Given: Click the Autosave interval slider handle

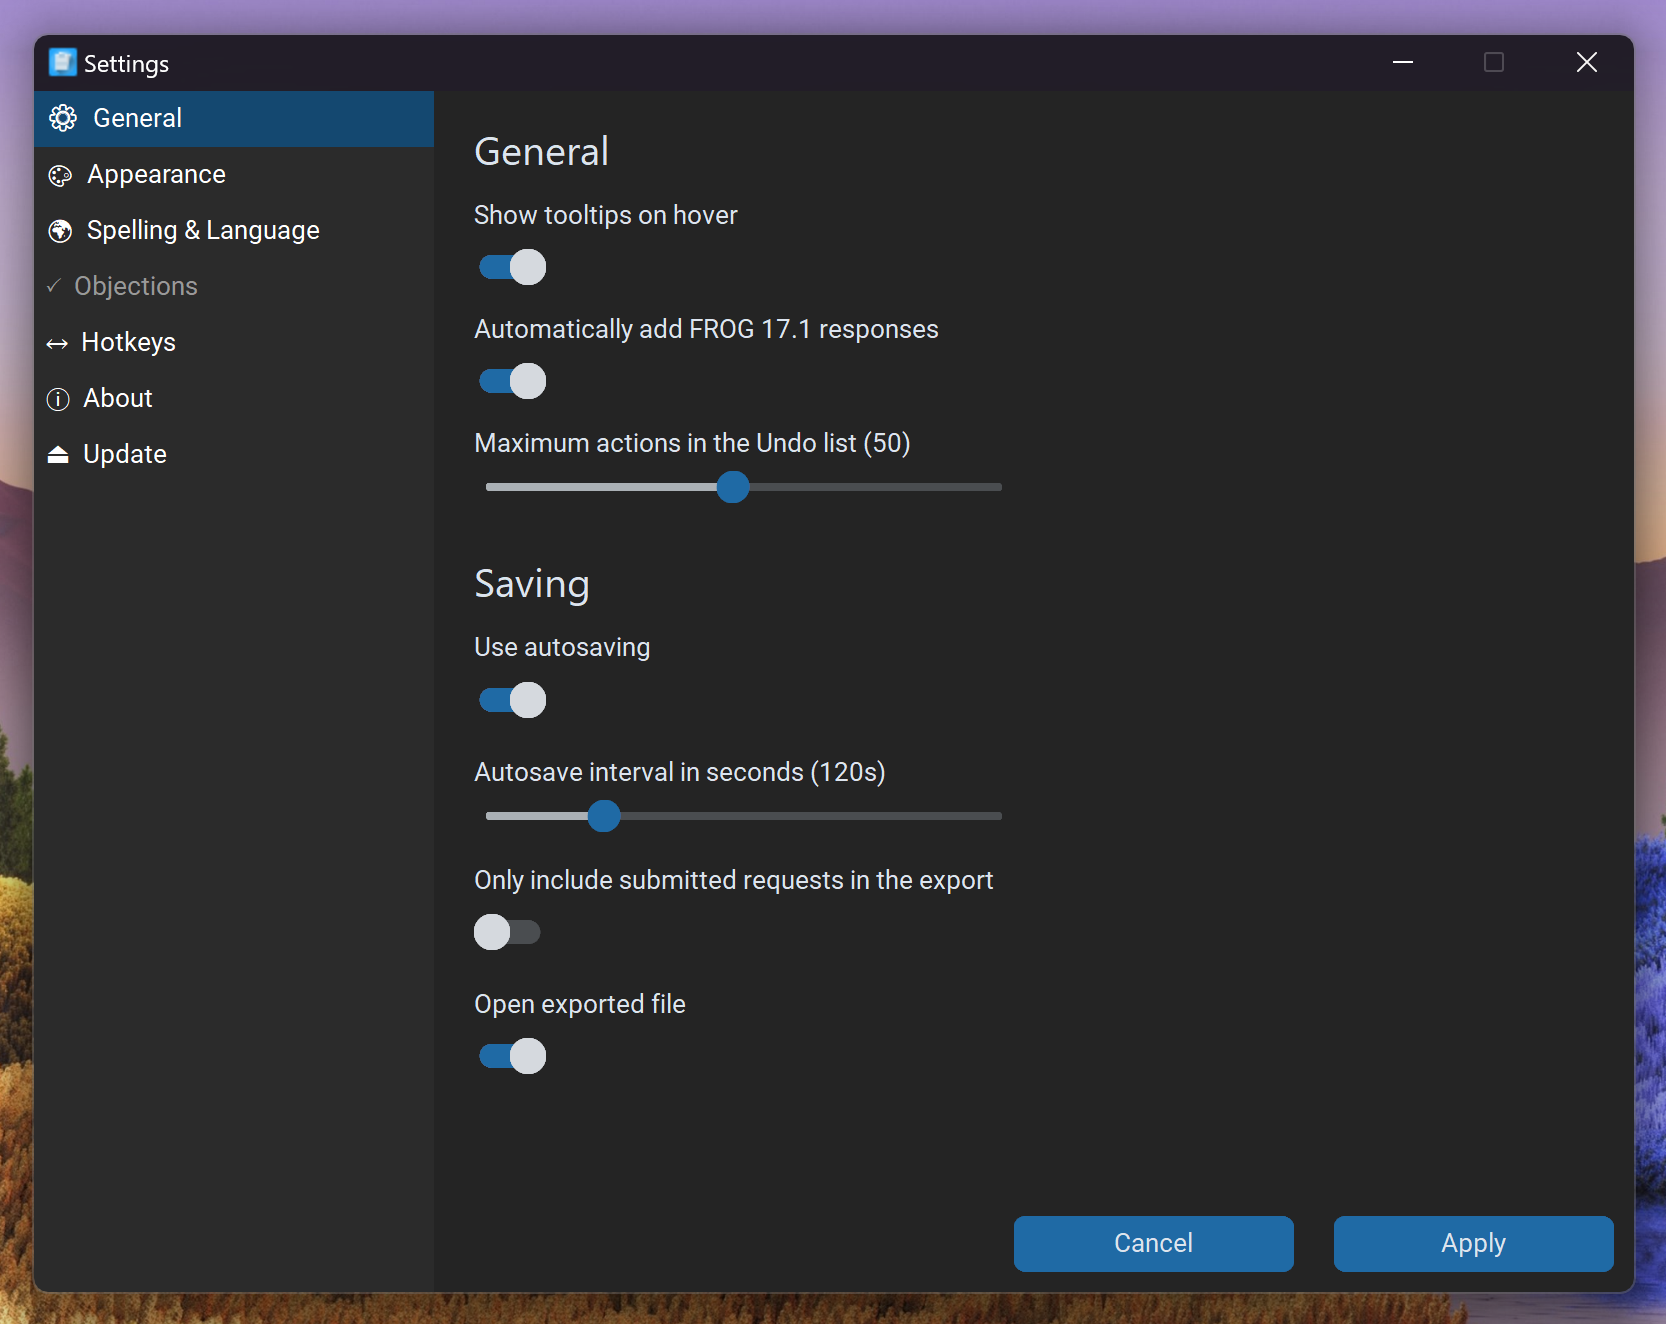Looking at the screenshot, I should pyautogui.click(x=604, y=816).
